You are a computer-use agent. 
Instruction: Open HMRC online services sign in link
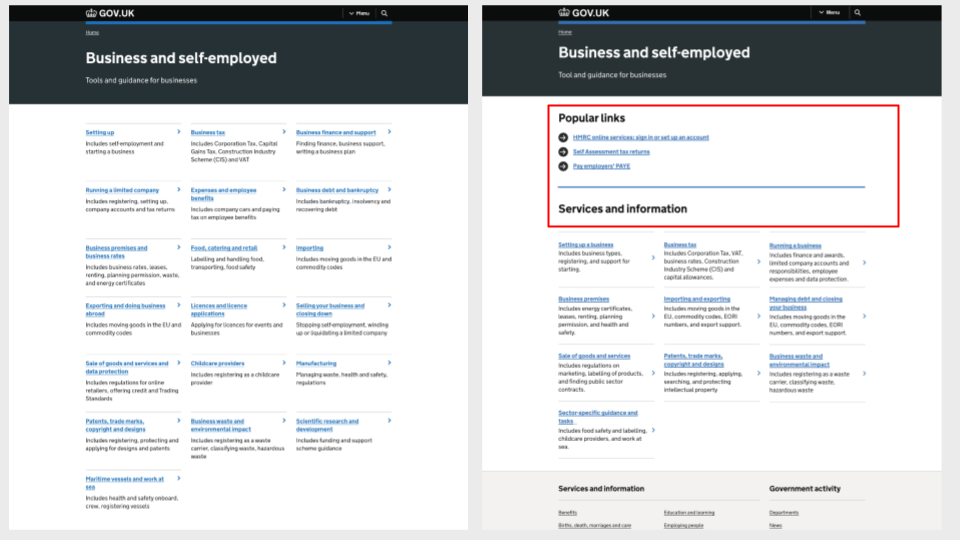click(x=640, y=138)
